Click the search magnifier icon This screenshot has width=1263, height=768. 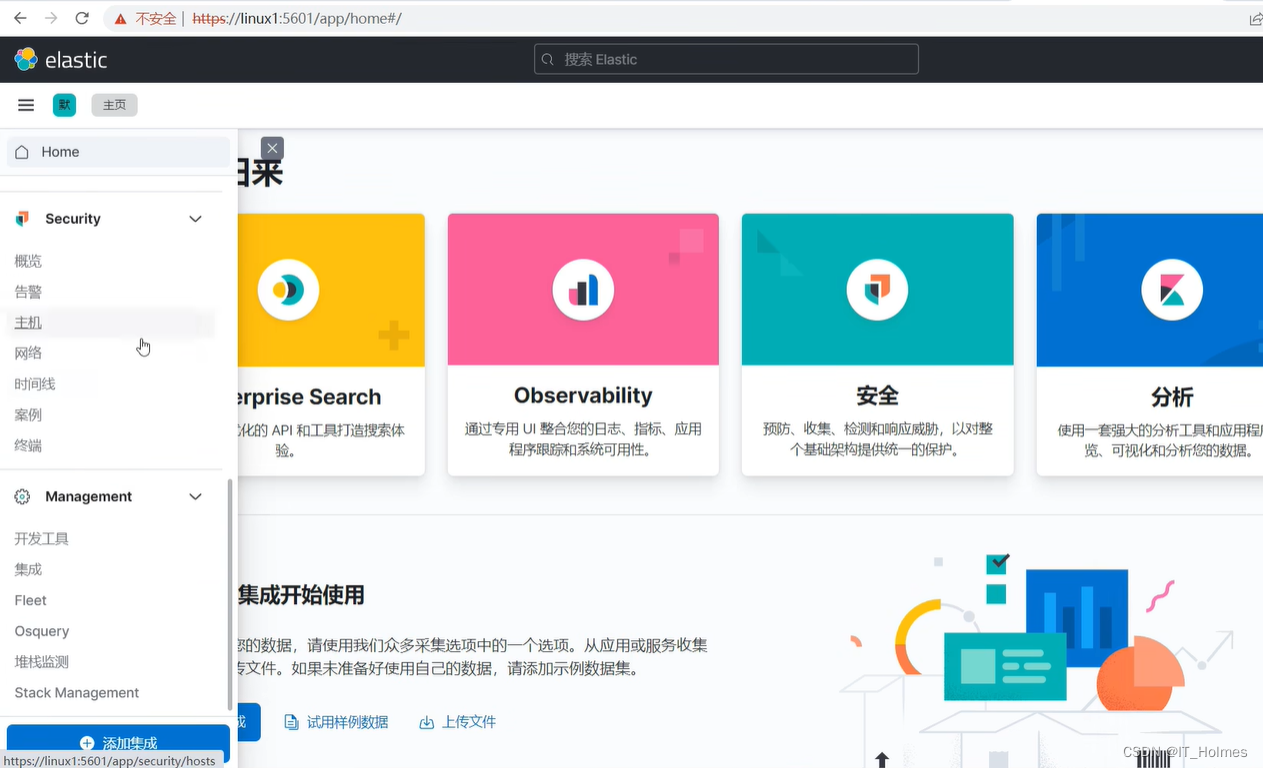pyautogui.click(x=548, y=60)
